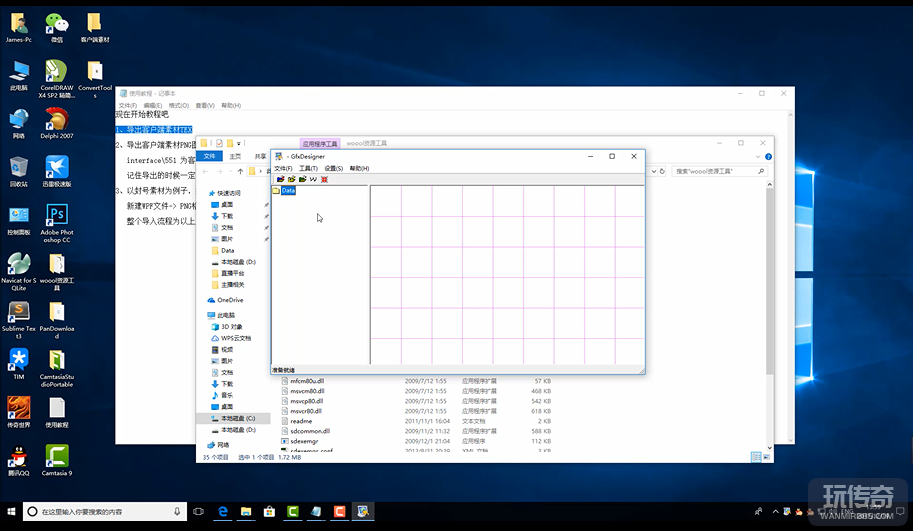The image size is (913, 531).
Task: Open CorelDRAW X4 desktop shortcut
Action: 57,71
